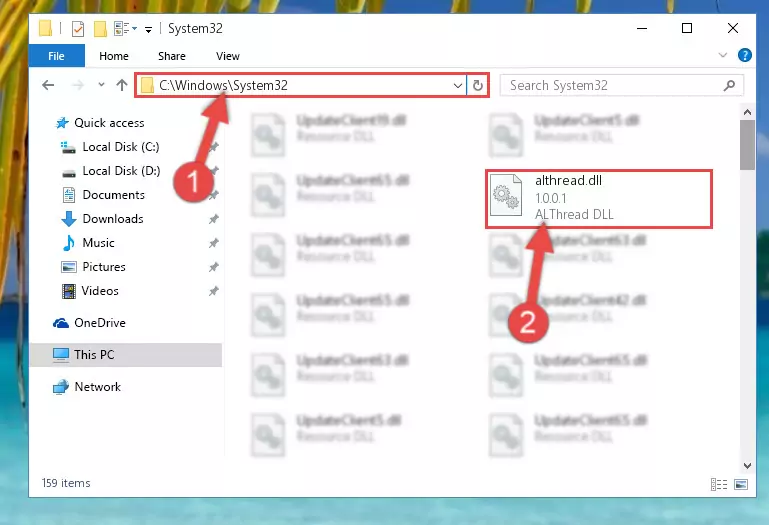Screen dimensions: 769x525
Task: Click the Forward navigation arrow
Action: (77, 85)
